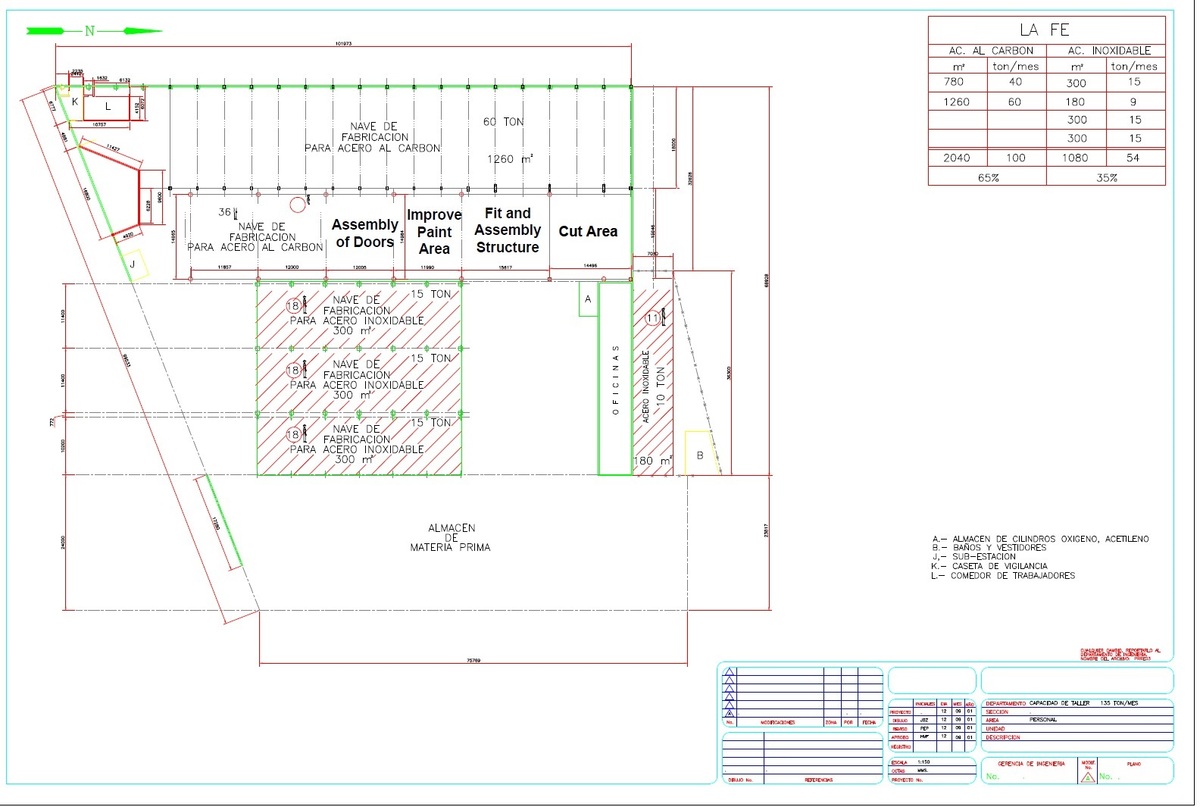
Task: Select the COMEDOR DE TRABAJADORES legend entry
Action: coord(1015,575)
